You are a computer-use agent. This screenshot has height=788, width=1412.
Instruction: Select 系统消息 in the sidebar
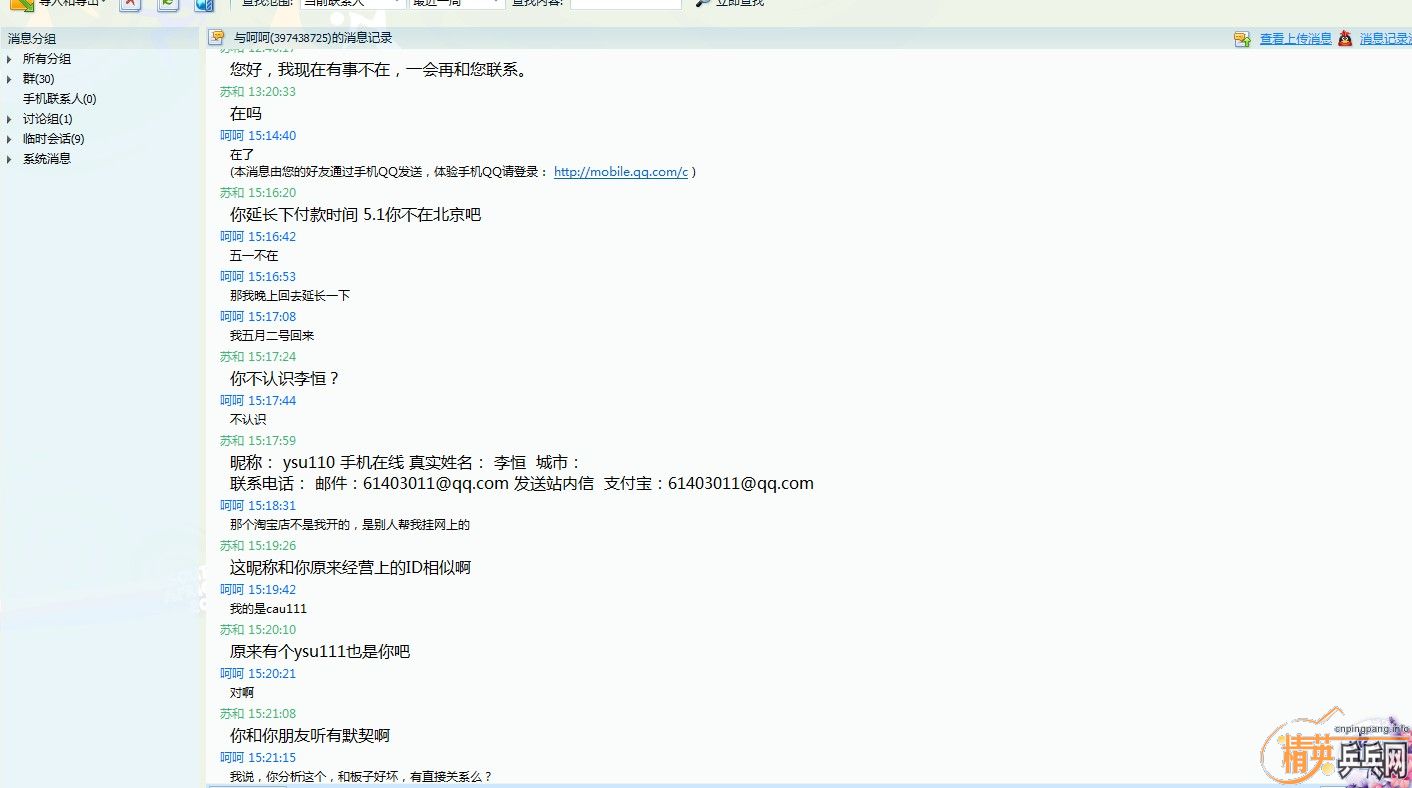coord(47,159)
